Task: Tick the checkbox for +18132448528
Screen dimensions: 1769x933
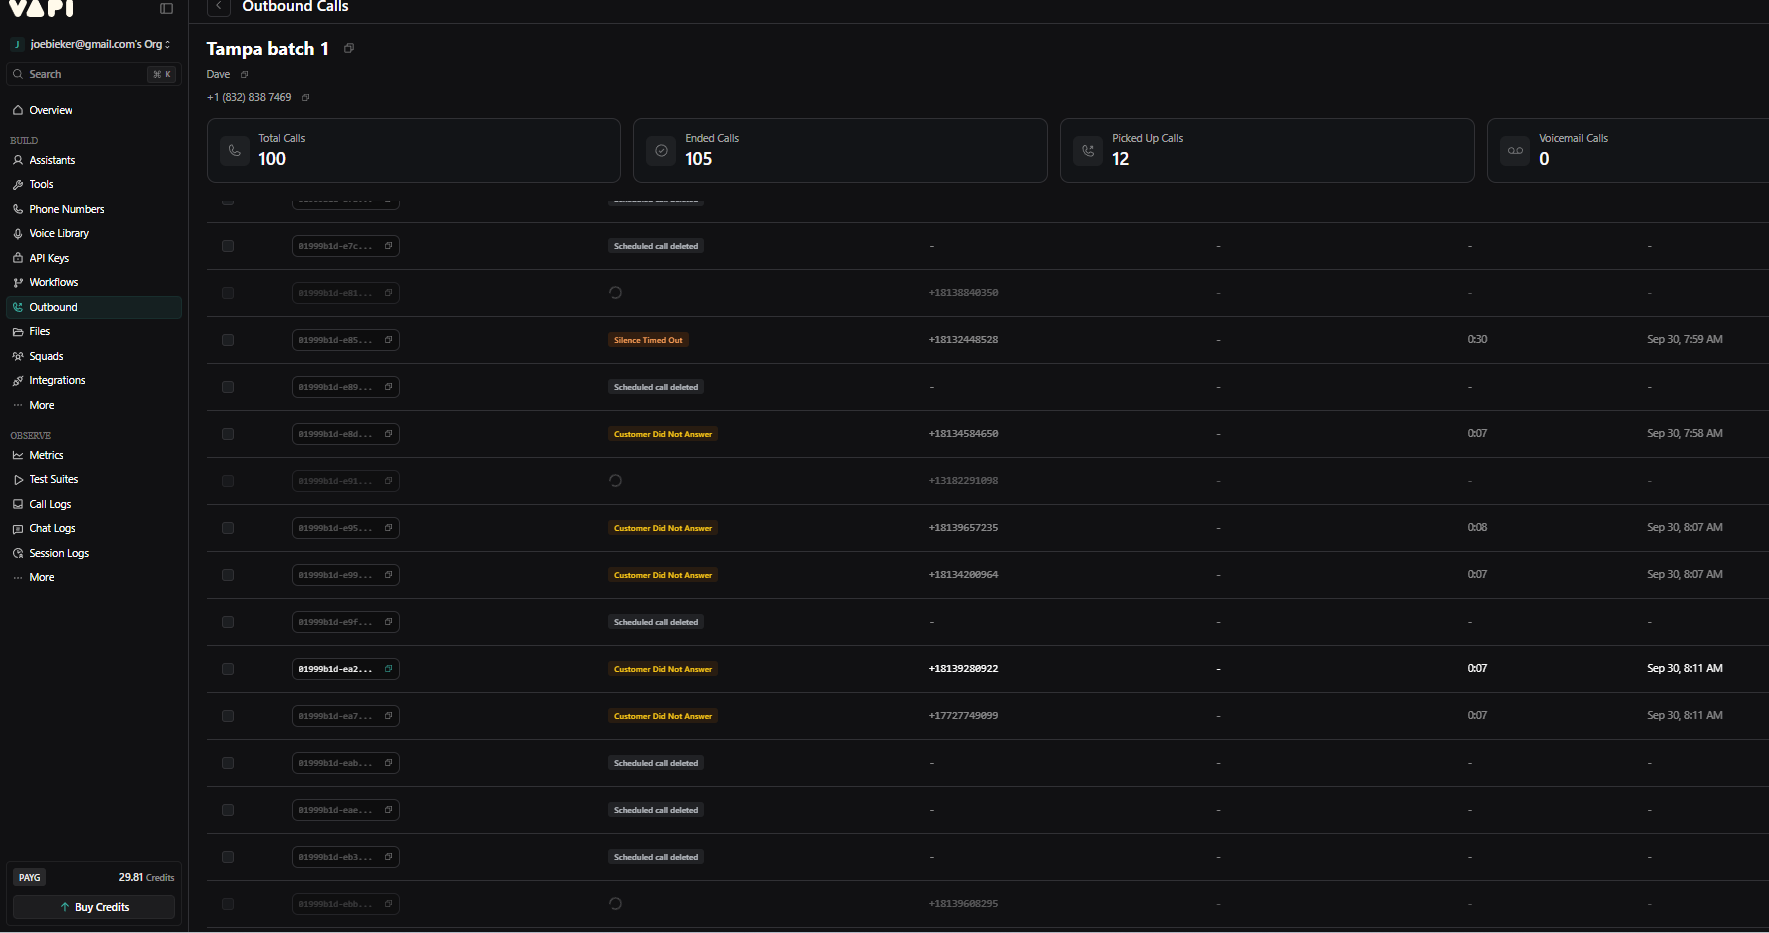Action: click(x=228, y=340)
